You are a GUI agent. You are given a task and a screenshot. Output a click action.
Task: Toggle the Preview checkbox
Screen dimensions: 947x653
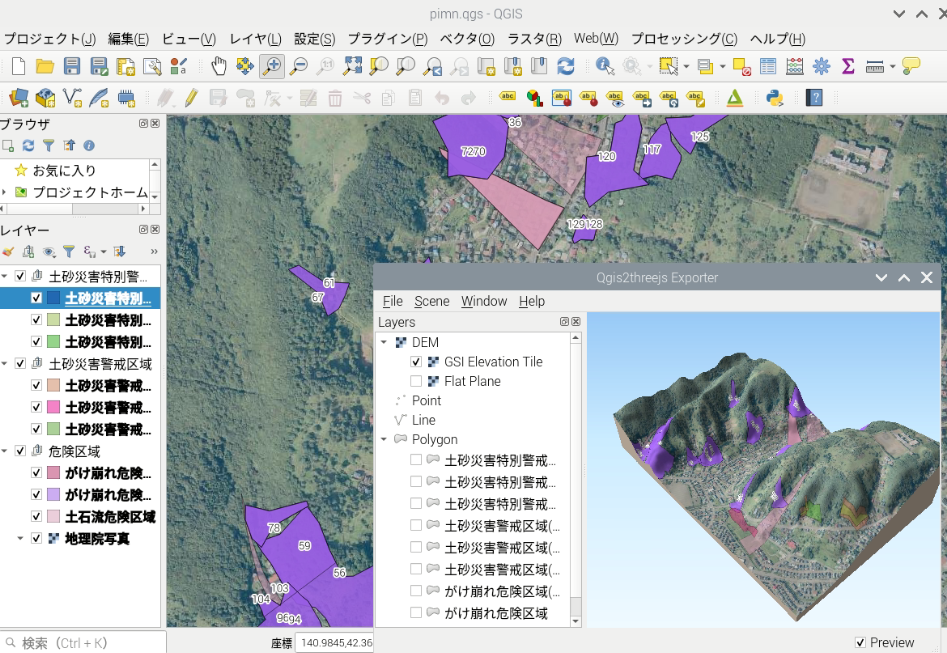861,642
